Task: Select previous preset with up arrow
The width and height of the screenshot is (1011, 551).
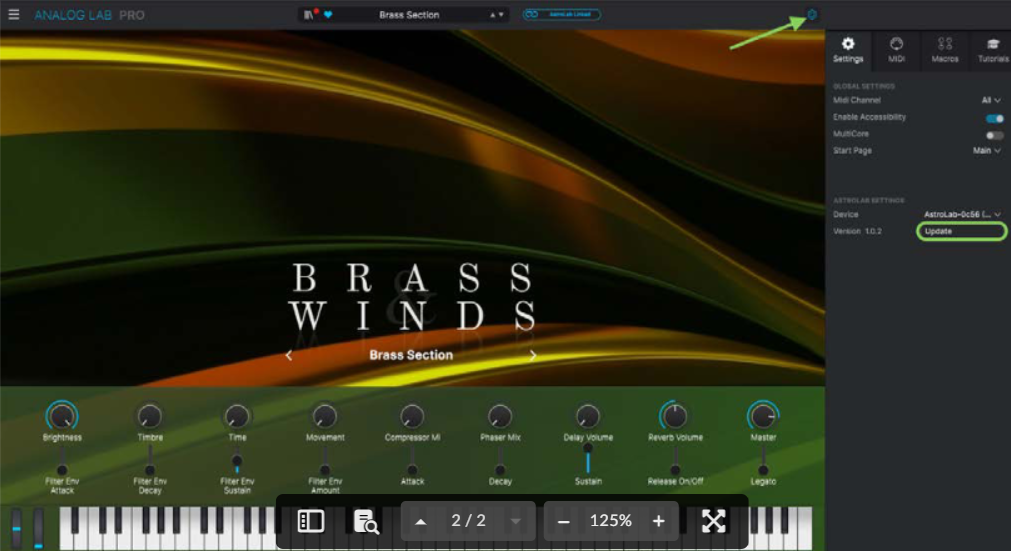Action: click(493, 15)
